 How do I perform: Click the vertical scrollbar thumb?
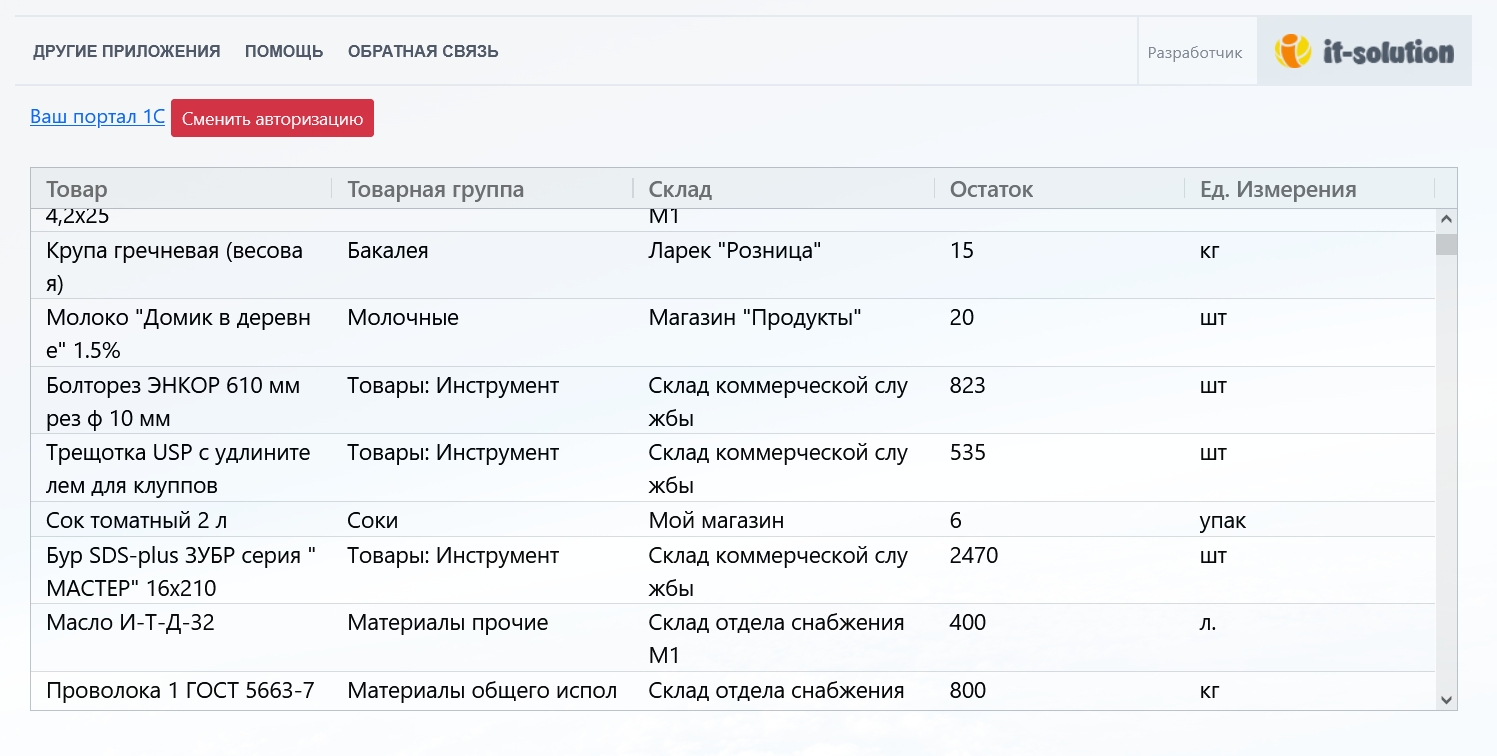[1446, 245]
